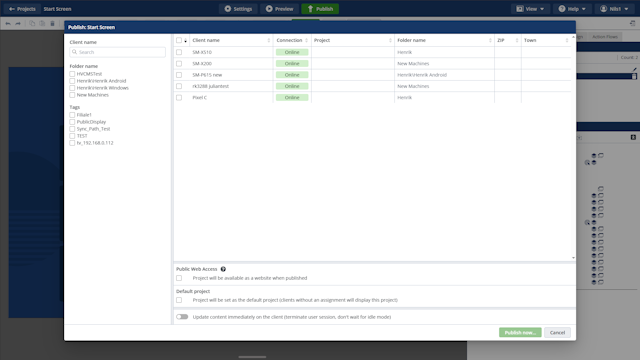
Task: Click the Settings gear button
Action: coord(238,9)
